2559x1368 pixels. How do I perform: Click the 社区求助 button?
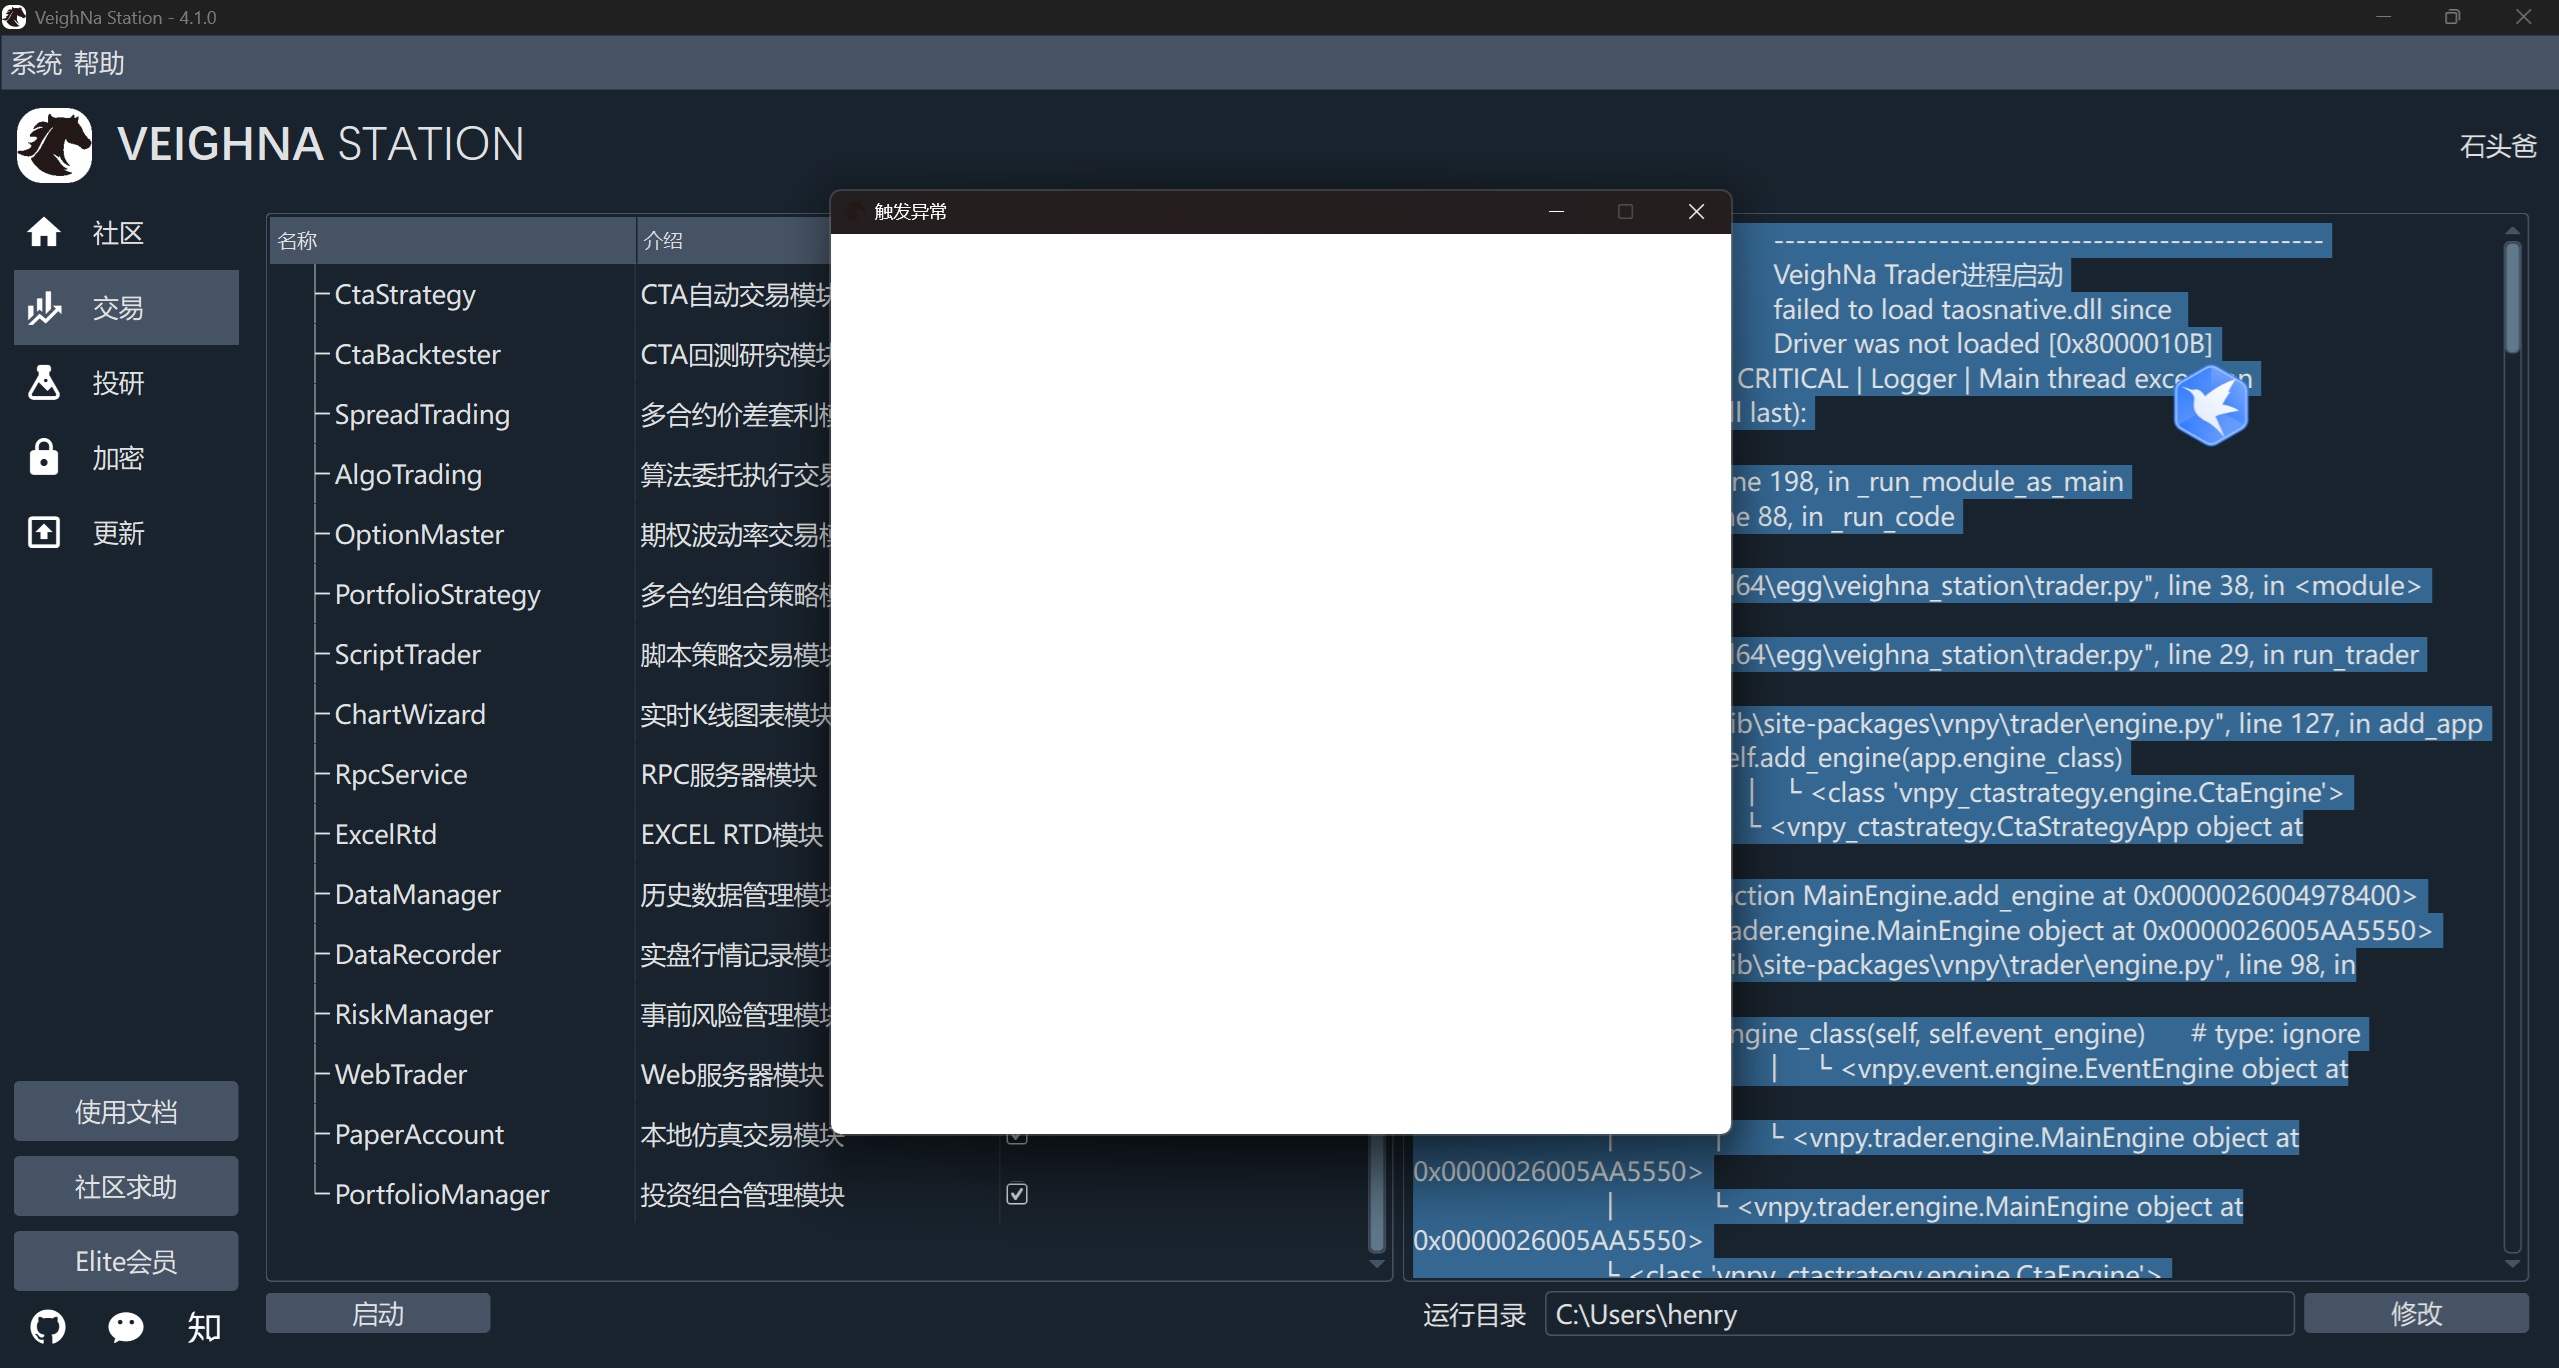coord(126,1186)
